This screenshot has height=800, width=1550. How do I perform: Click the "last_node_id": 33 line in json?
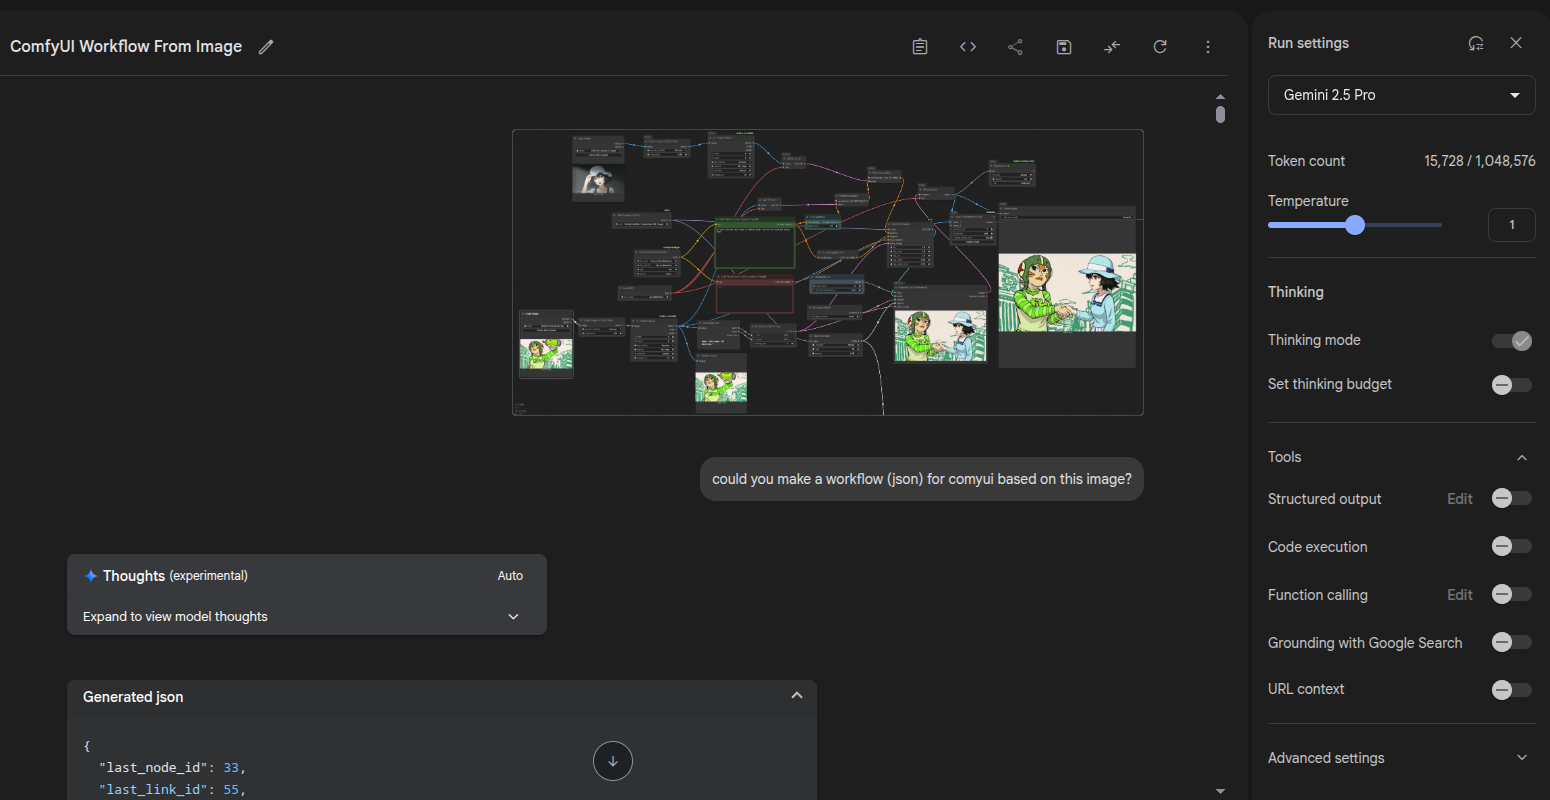pos(172,768)
